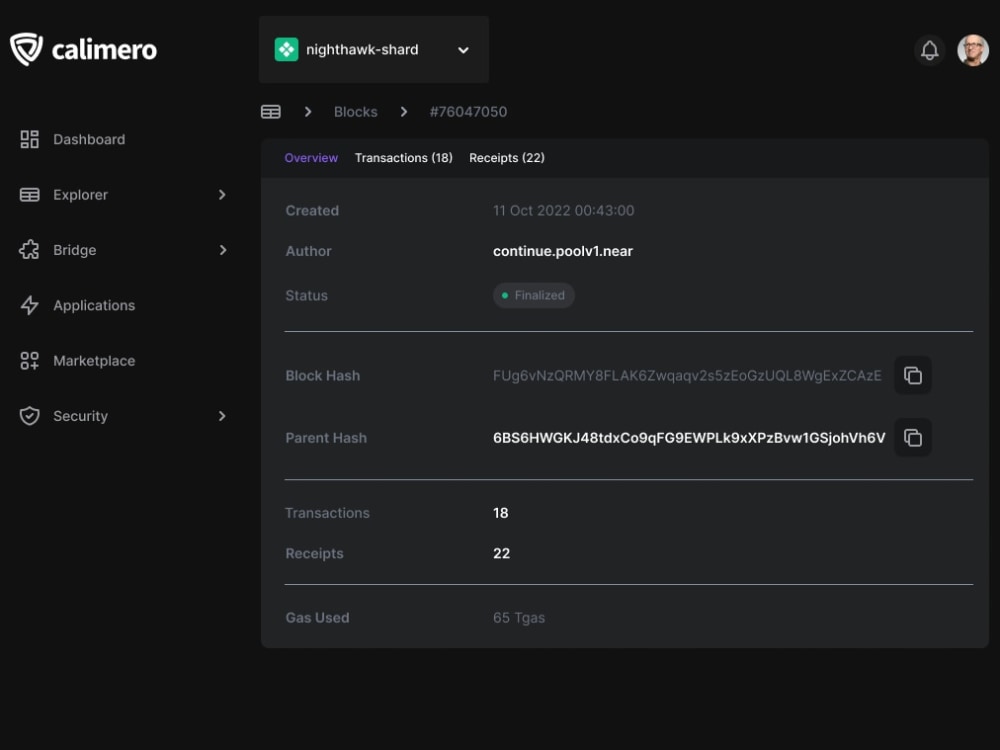Viewport: 1000px width, 750px height.
Task: Expand the Explorer submenu chevron
Action: point(222,195)
